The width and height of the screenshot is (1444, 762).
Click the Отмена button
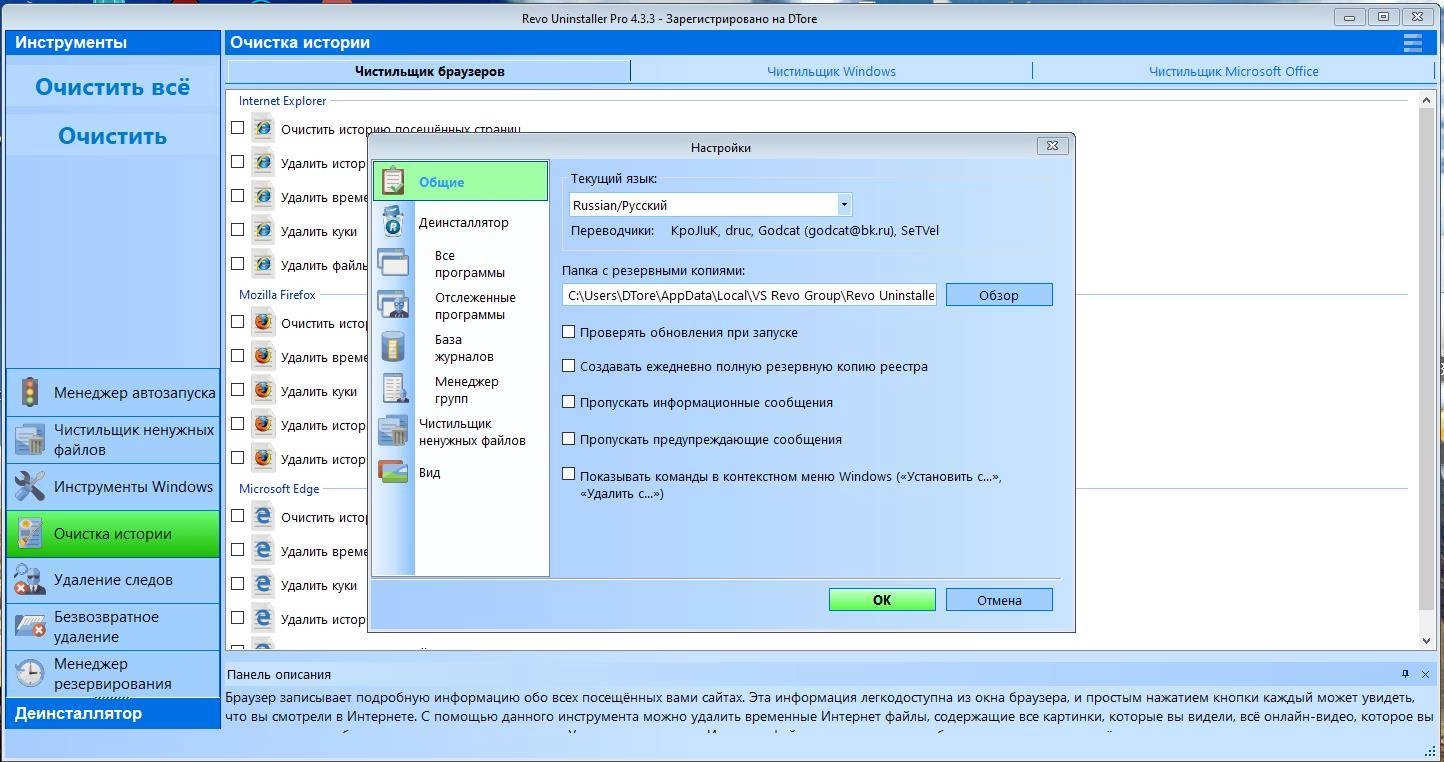pos(999,600)
